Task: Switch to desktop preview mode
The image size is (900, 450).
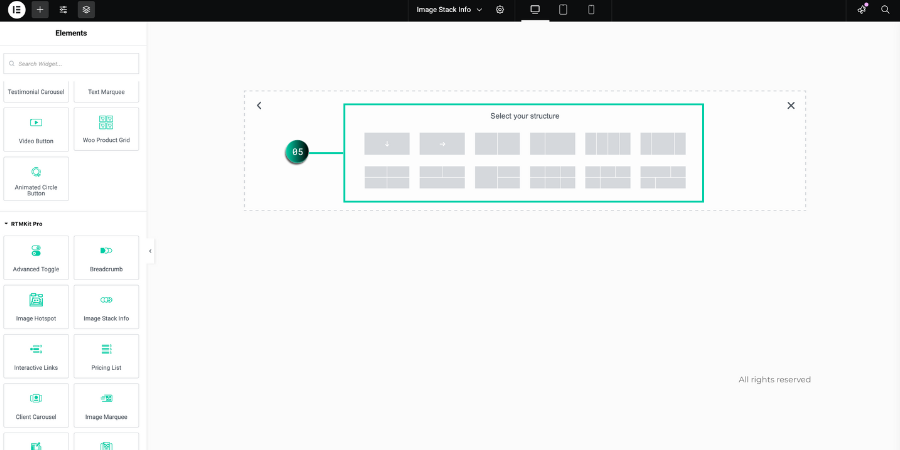Action: tap(535, 10)
